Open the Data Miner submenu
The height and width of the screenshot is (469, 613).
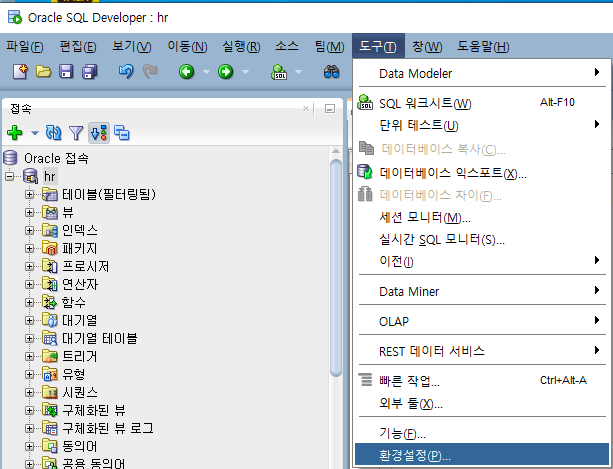tap(482, 291)
